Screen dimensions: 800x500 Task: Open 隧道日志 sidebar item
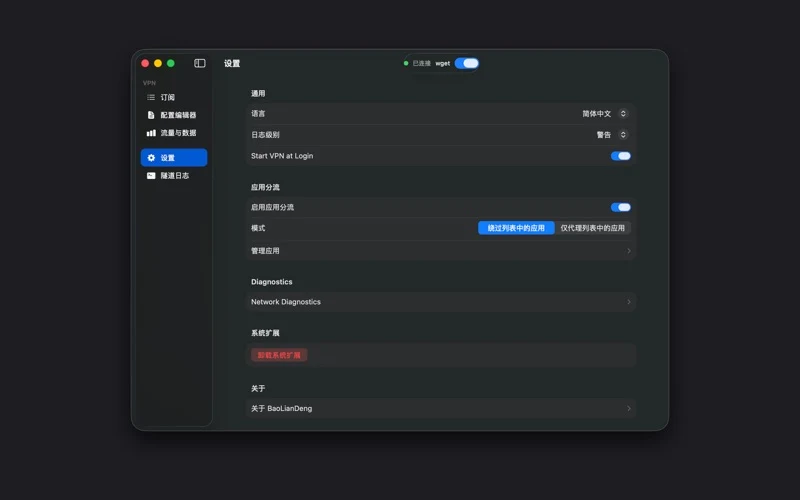coord(174,176)
